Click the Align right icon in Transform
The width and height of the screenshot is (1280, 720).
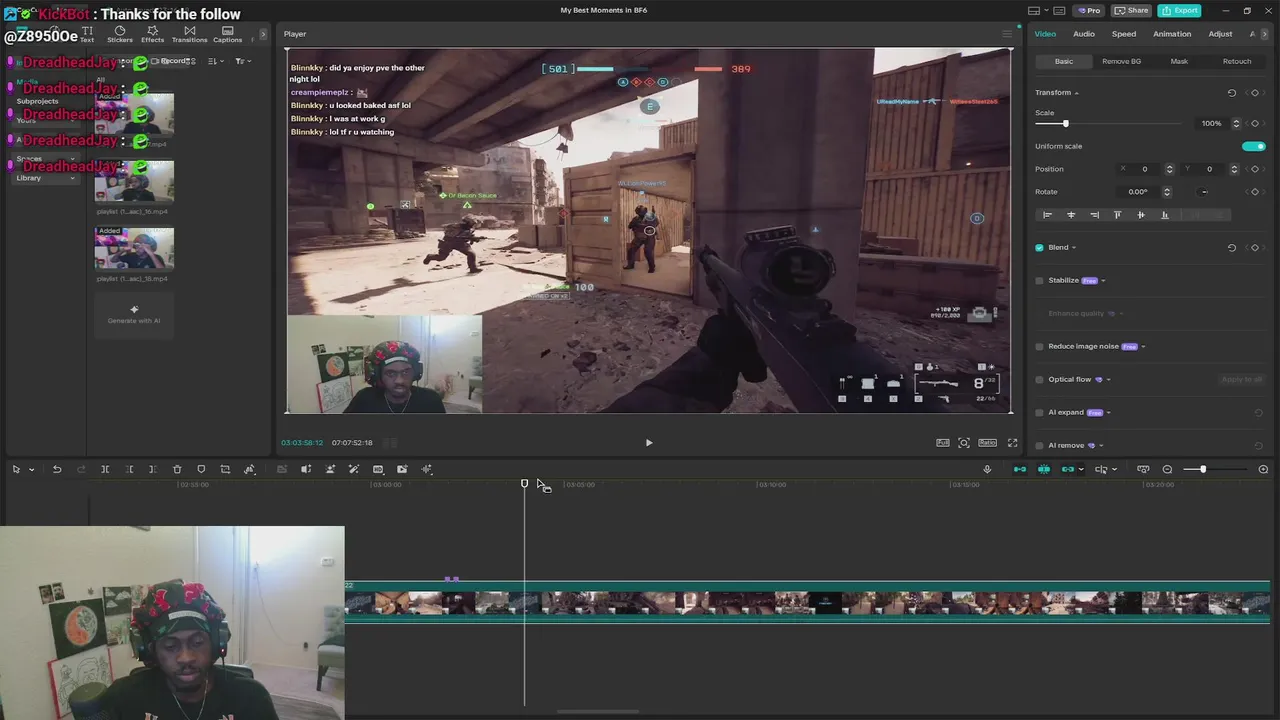[1094, 215]
